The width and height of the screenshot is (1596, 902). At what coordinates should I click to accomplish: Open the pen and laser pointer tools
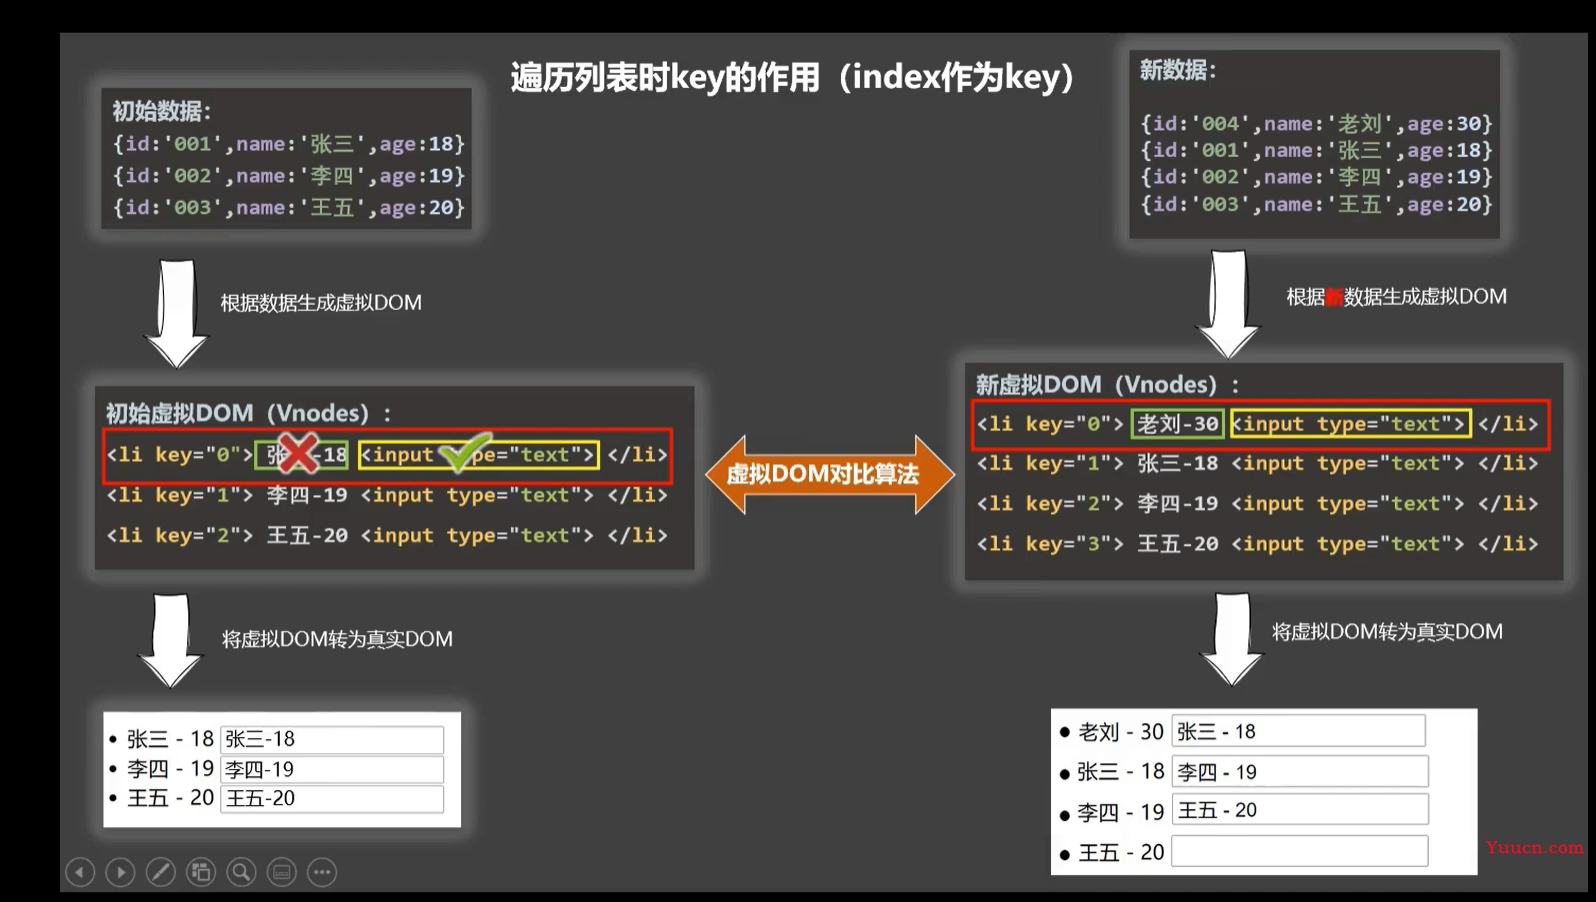tap(161, 872)
